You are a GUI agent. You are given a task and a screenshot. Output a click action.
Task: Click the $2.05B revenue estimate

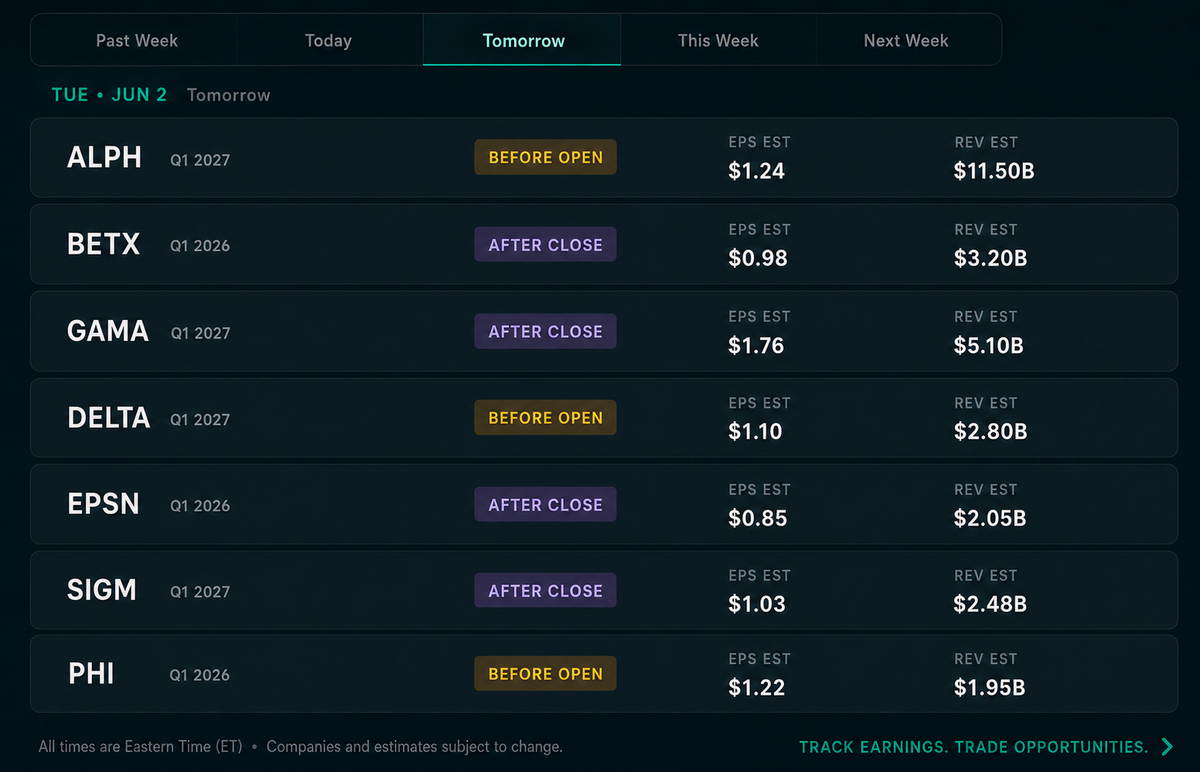[990, 518]
